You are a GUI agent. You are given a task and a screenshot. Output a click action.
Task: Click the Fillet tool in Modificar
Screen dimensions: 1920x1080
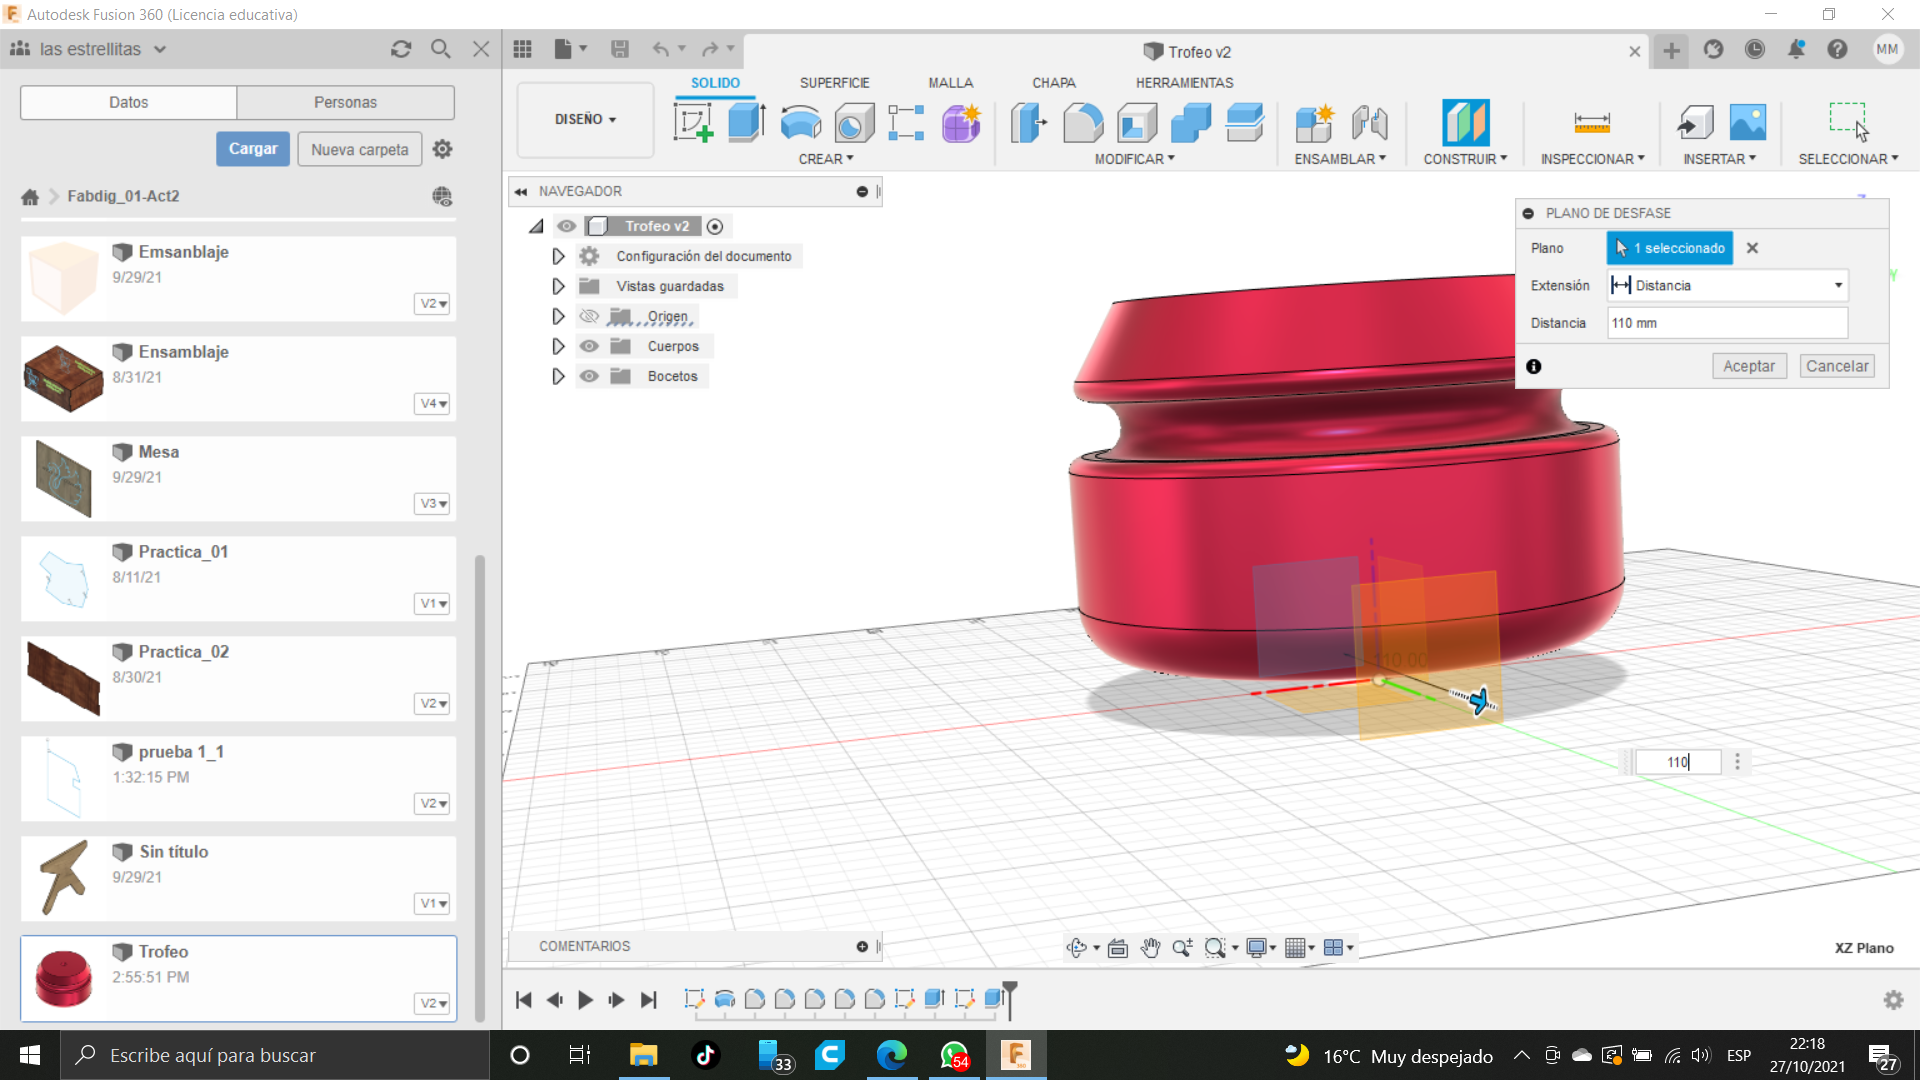pos(1083,123)
